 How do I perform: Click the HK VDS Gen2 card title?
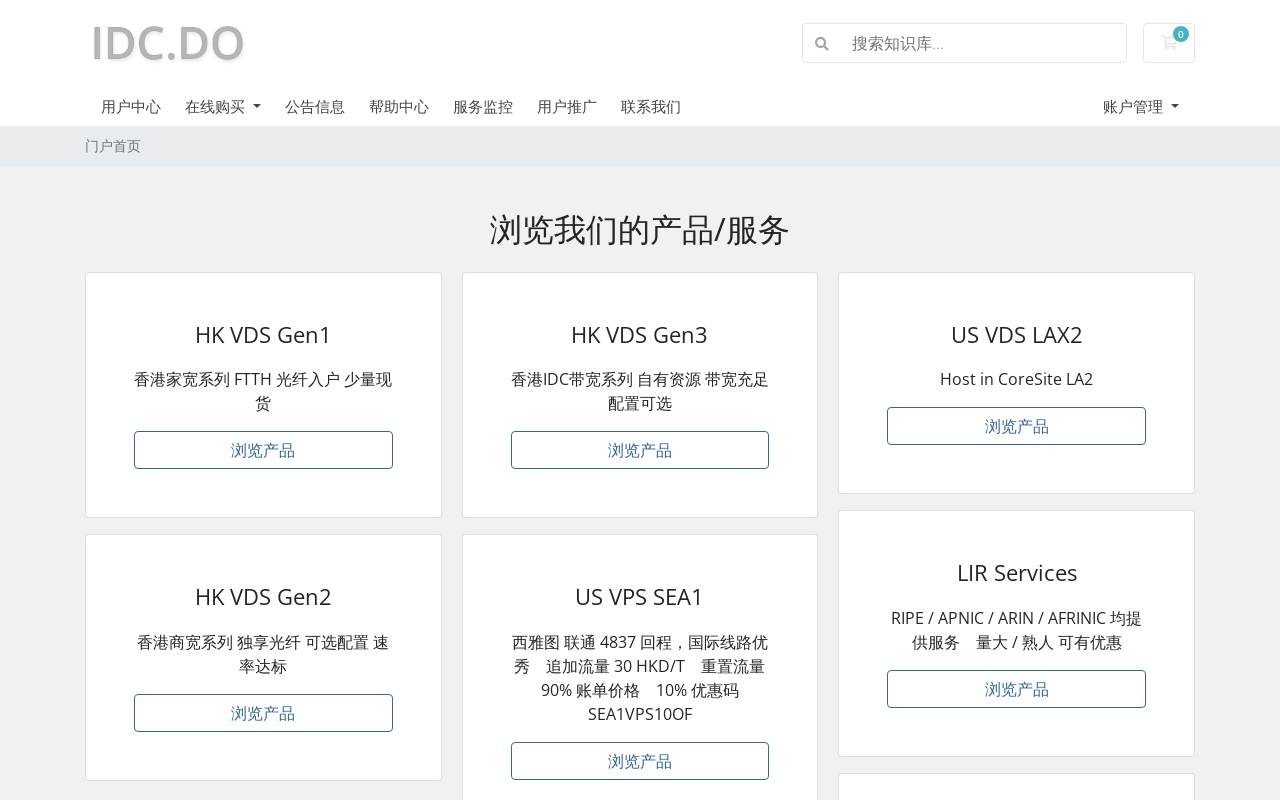[263, 597]
